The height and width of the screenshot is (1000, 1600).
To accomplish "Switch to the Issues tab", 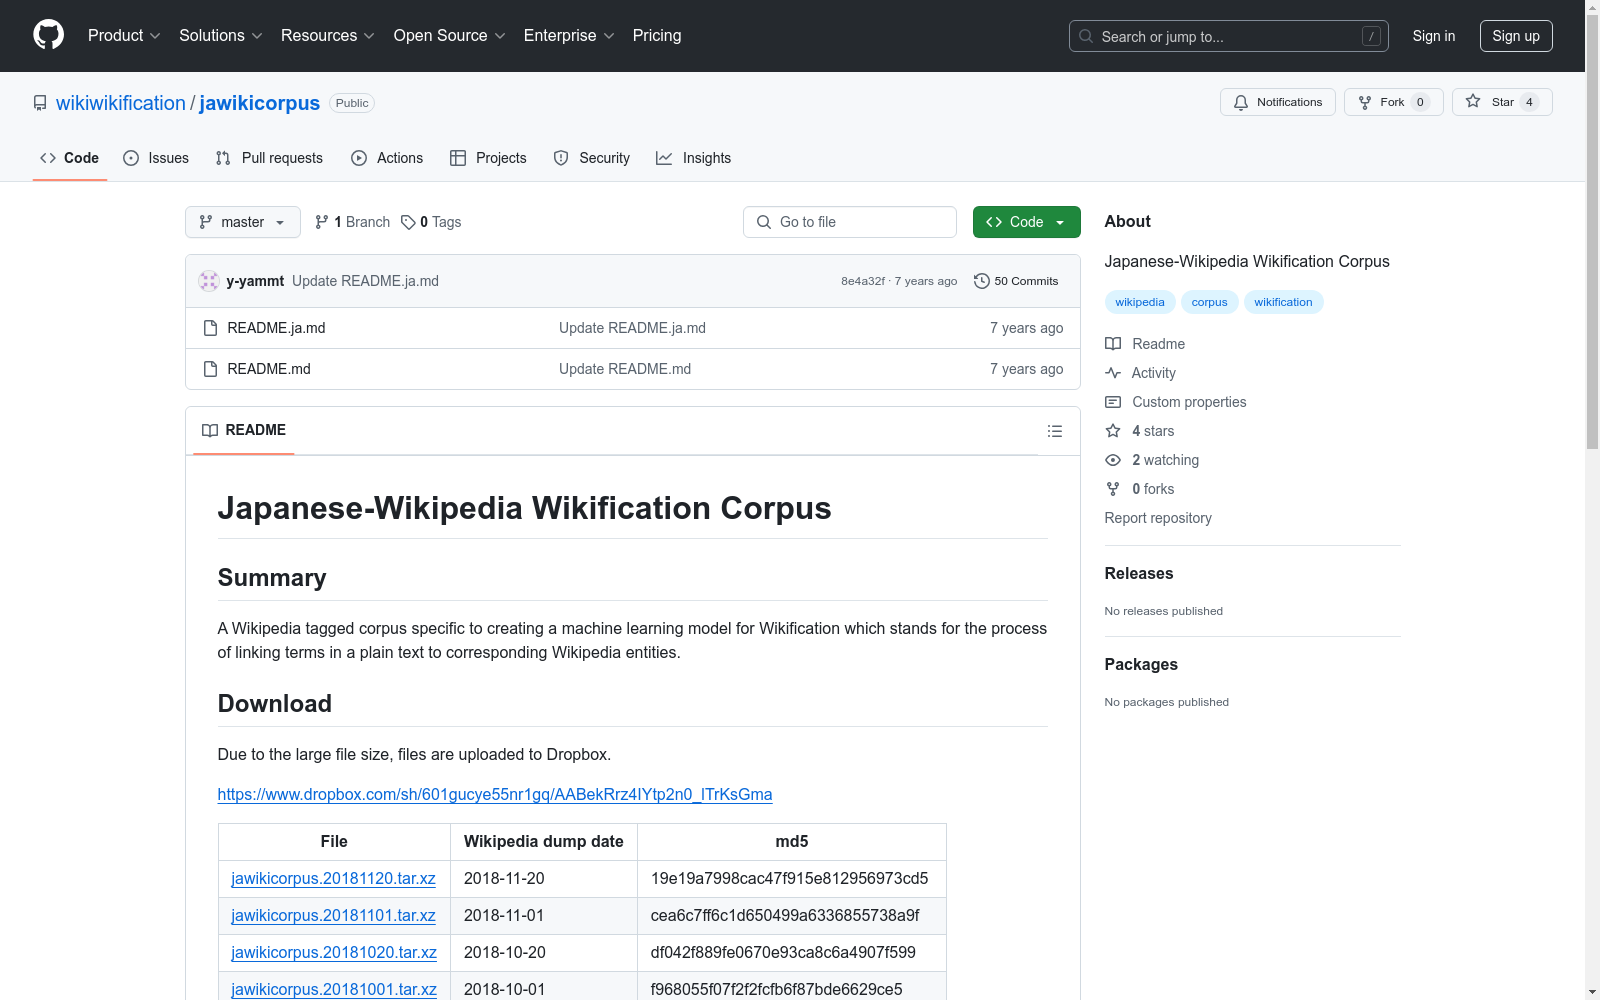I will (x=156, y=158).
